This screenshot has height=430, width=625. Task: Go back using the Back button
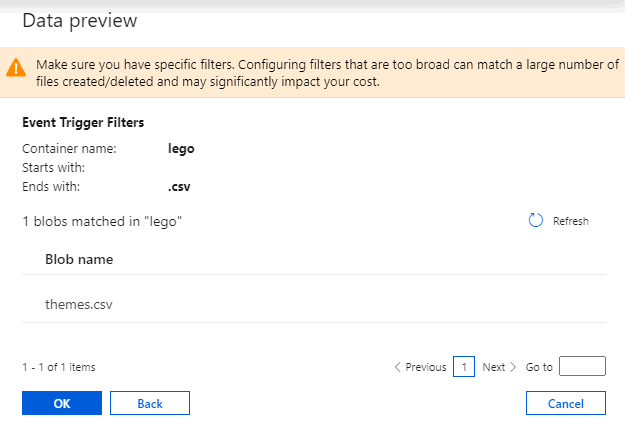click(149, 403)
